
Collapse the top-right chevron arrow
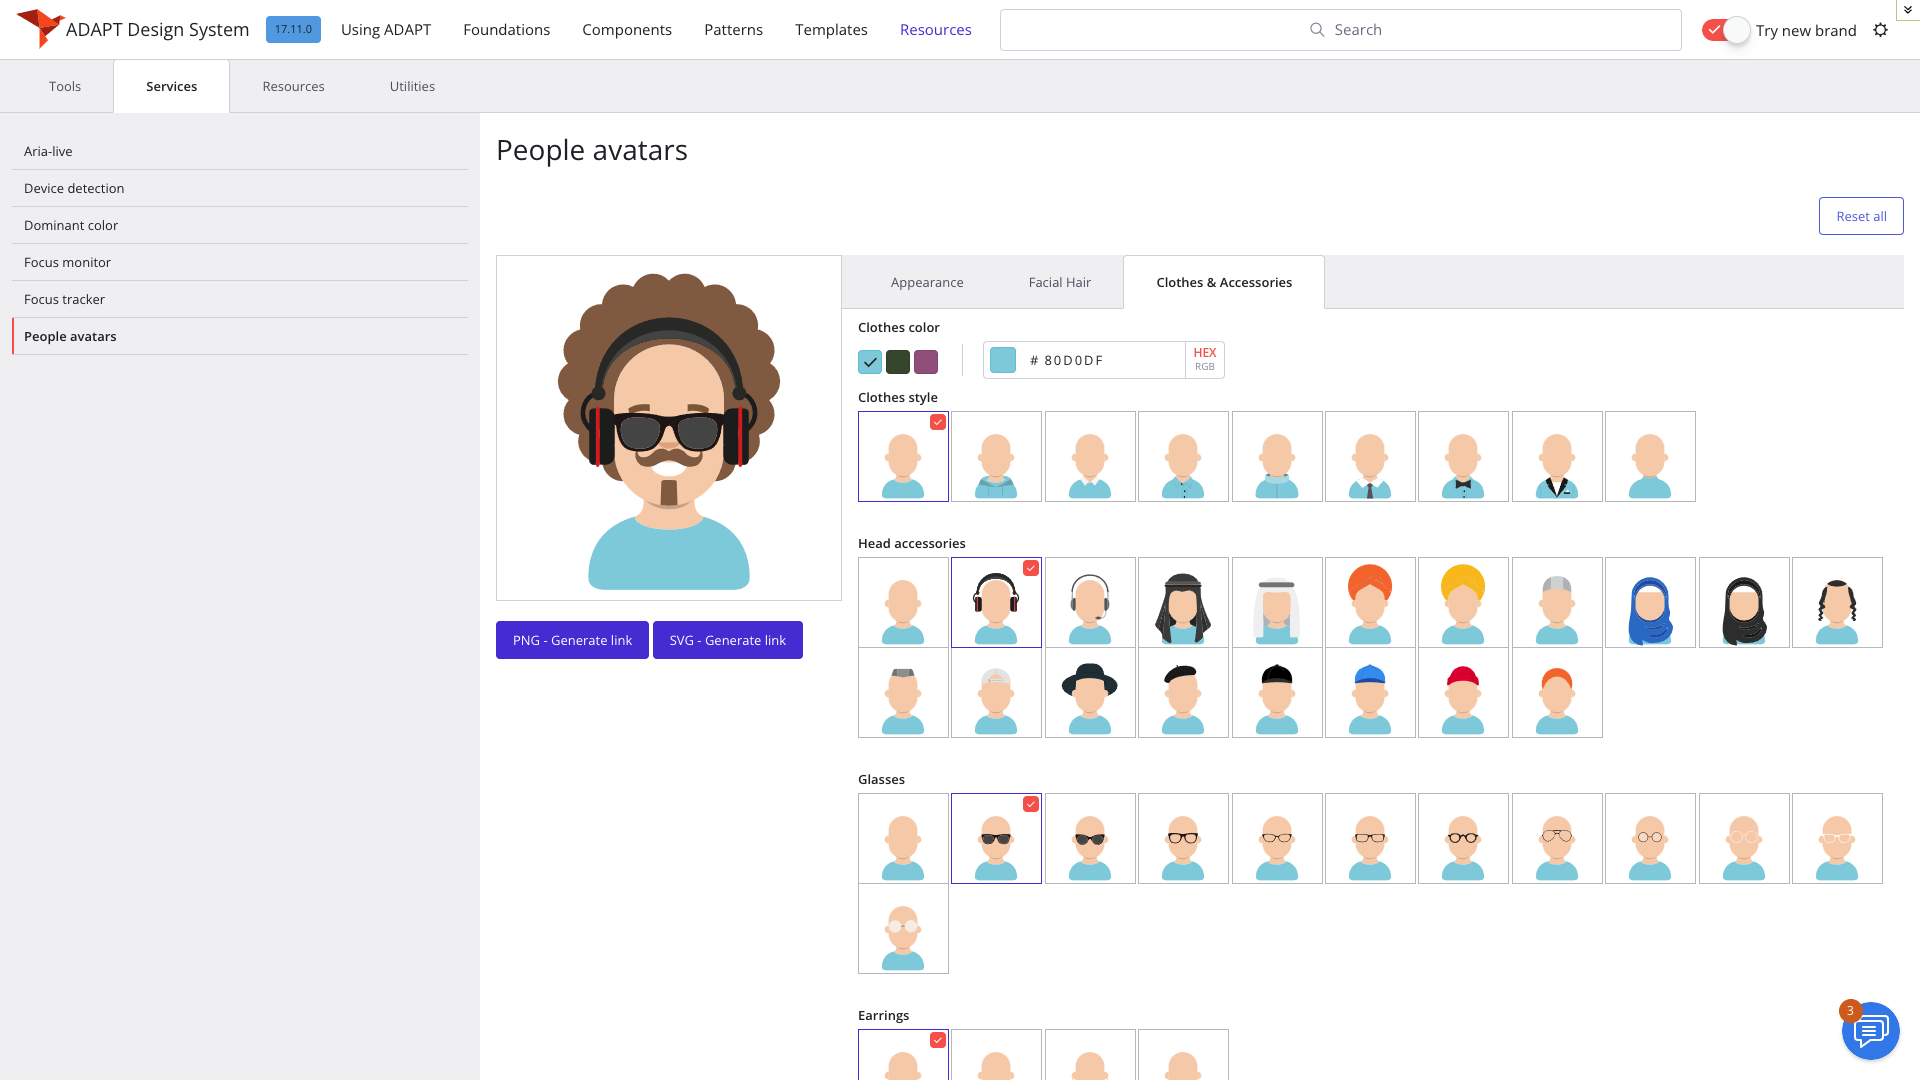coord(1907,9)
